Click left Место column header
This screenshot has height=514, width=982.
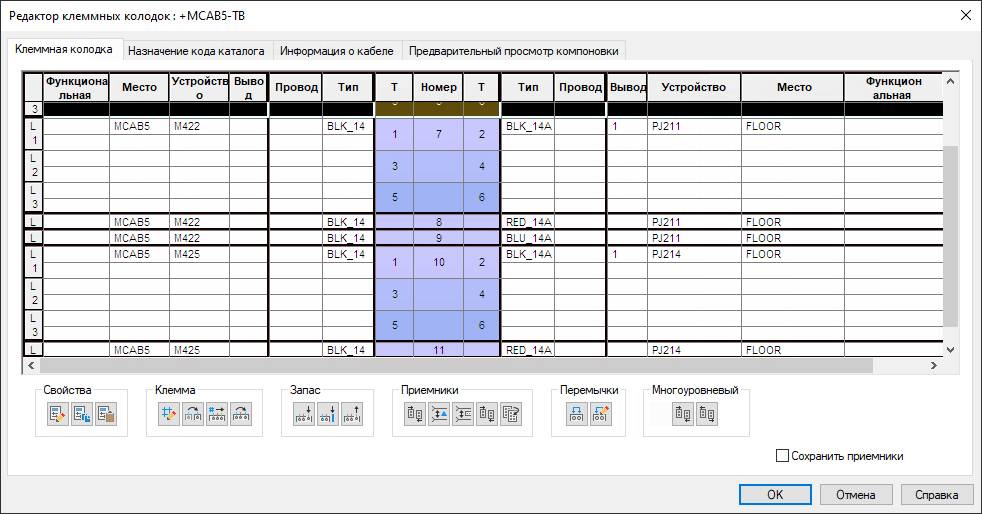click(x=139, y=87)
